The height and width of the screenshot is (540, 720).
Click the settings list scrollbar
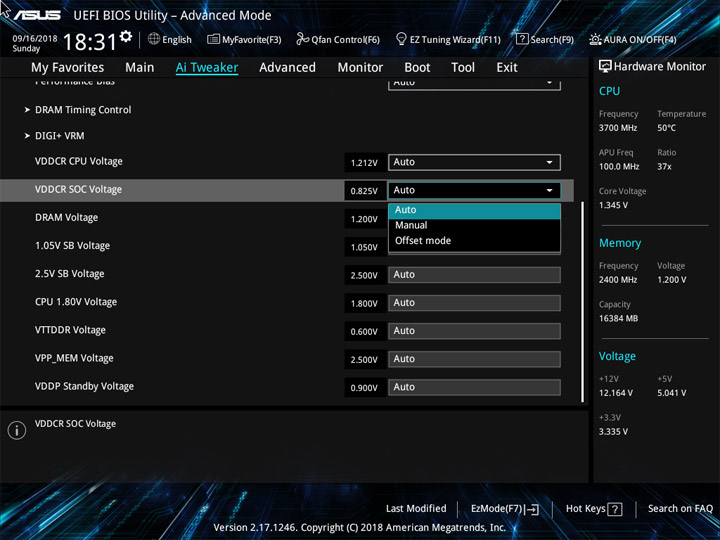click(582, 302)
